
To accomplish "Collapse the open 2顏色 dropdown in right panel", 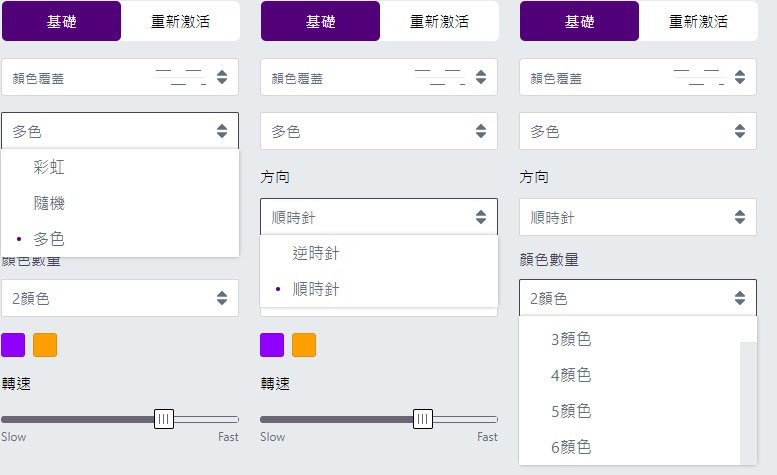I will click(x=638, y=298).
